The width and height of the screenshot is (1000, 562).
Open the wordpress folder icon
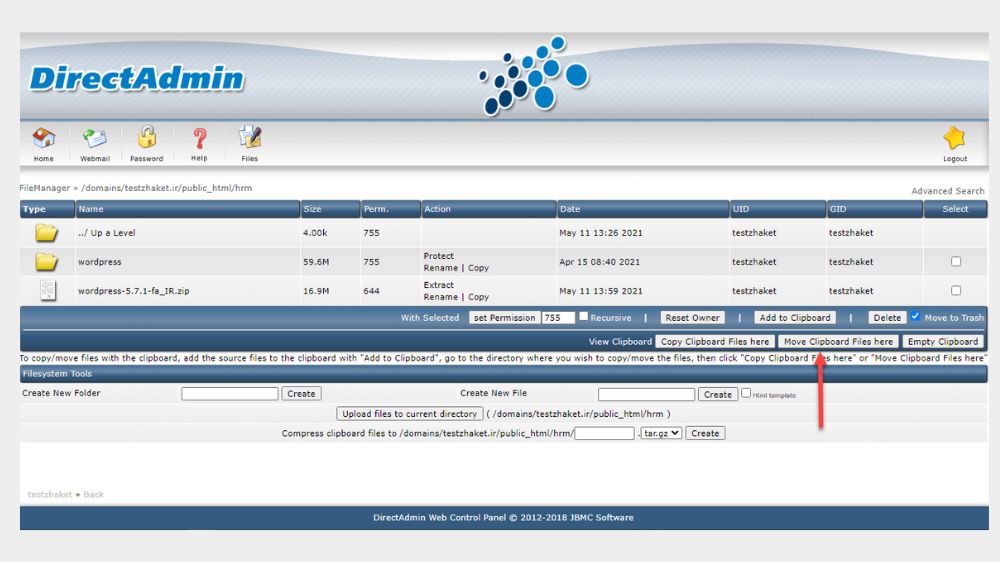click(x=46, y=262)
